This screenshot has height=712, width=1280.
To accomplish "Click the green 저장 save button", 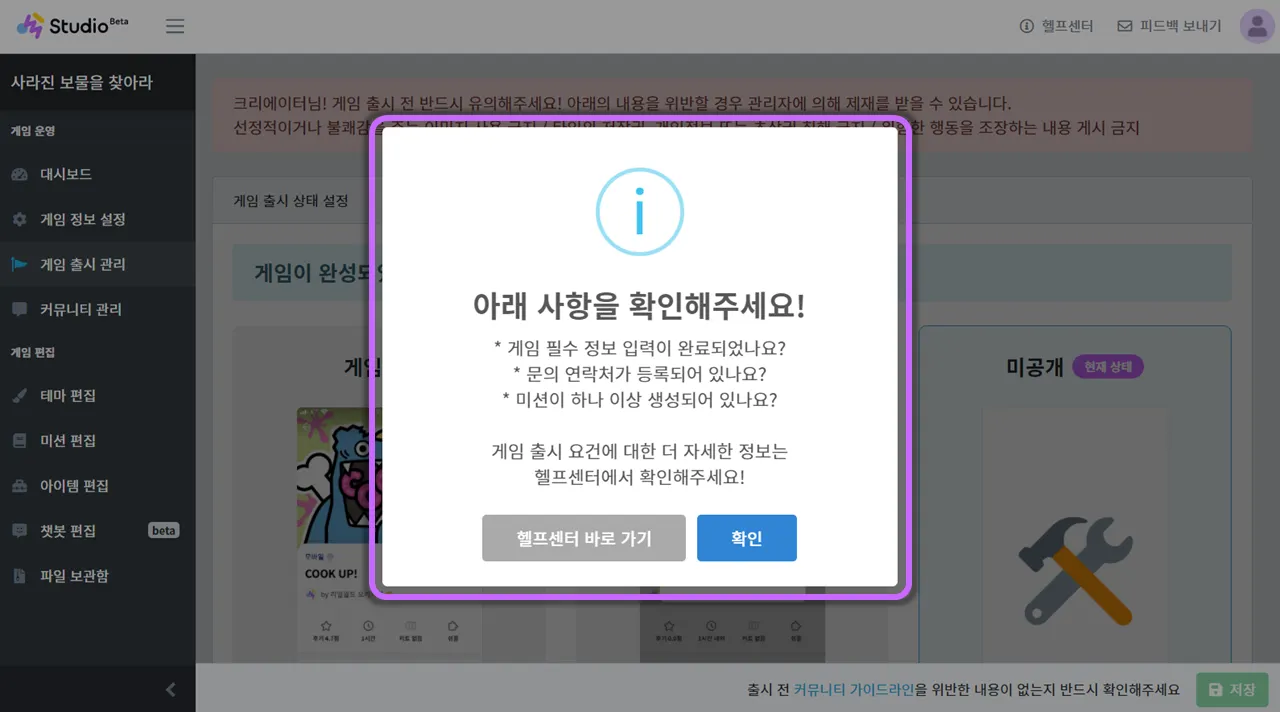I will tap(1232, 690).
